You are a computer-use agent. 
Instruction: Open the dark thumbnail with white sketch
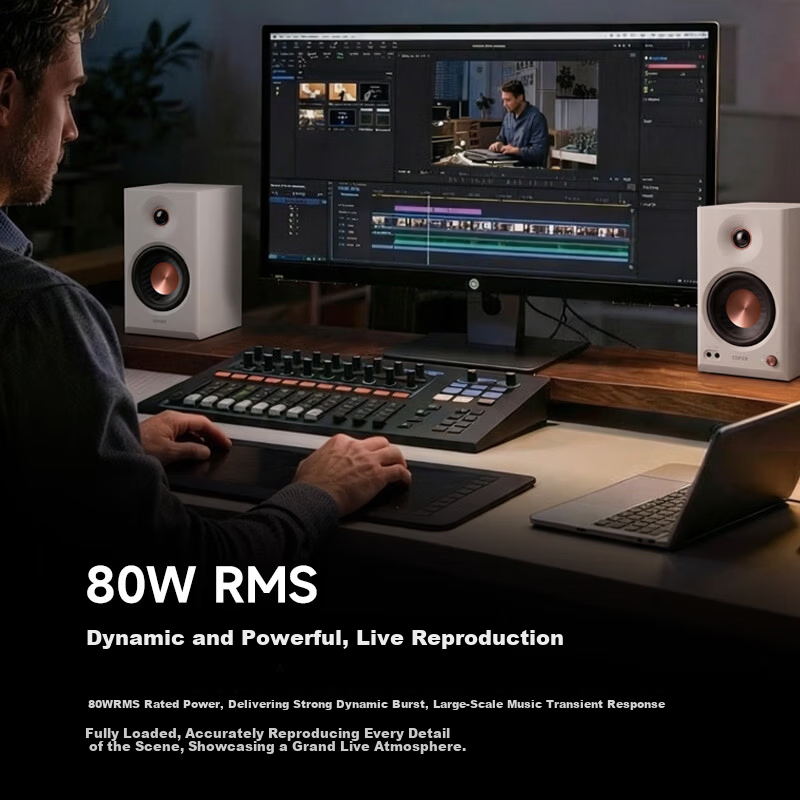pos(374,93)
